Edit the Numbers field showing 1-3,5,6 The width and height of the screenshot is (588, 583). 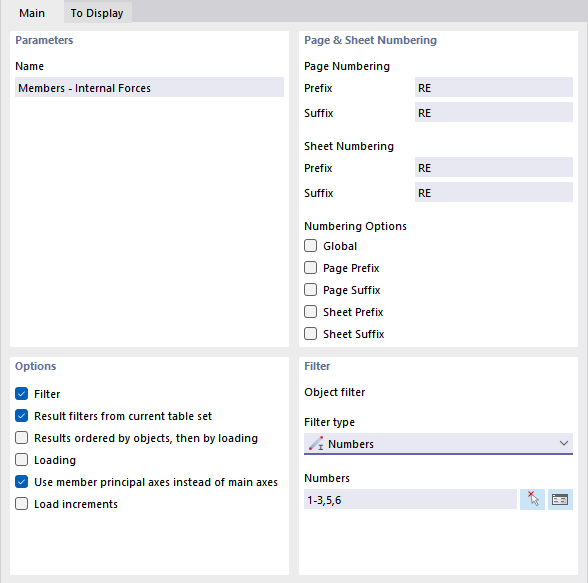pos(410,499)
